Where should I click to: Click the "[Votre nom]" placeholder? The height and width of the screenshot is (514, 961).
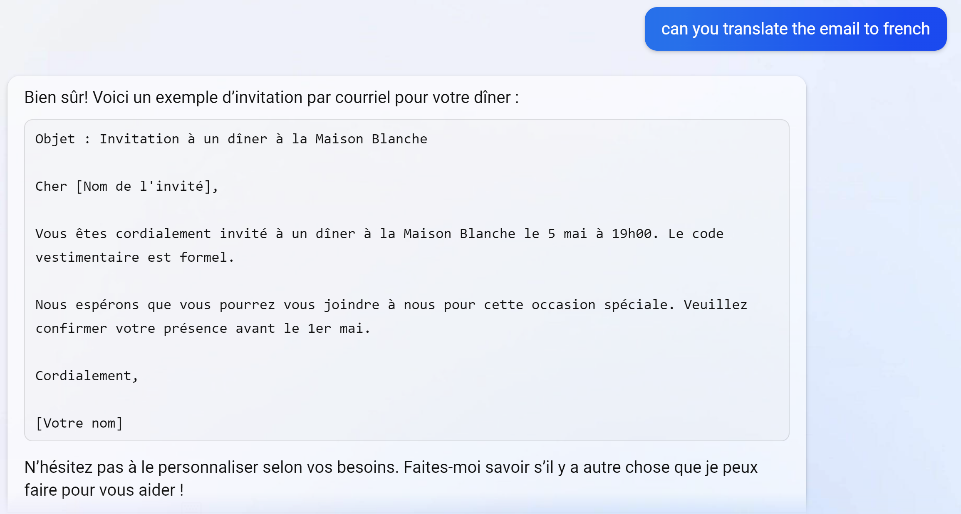click(x=79, y=423)
